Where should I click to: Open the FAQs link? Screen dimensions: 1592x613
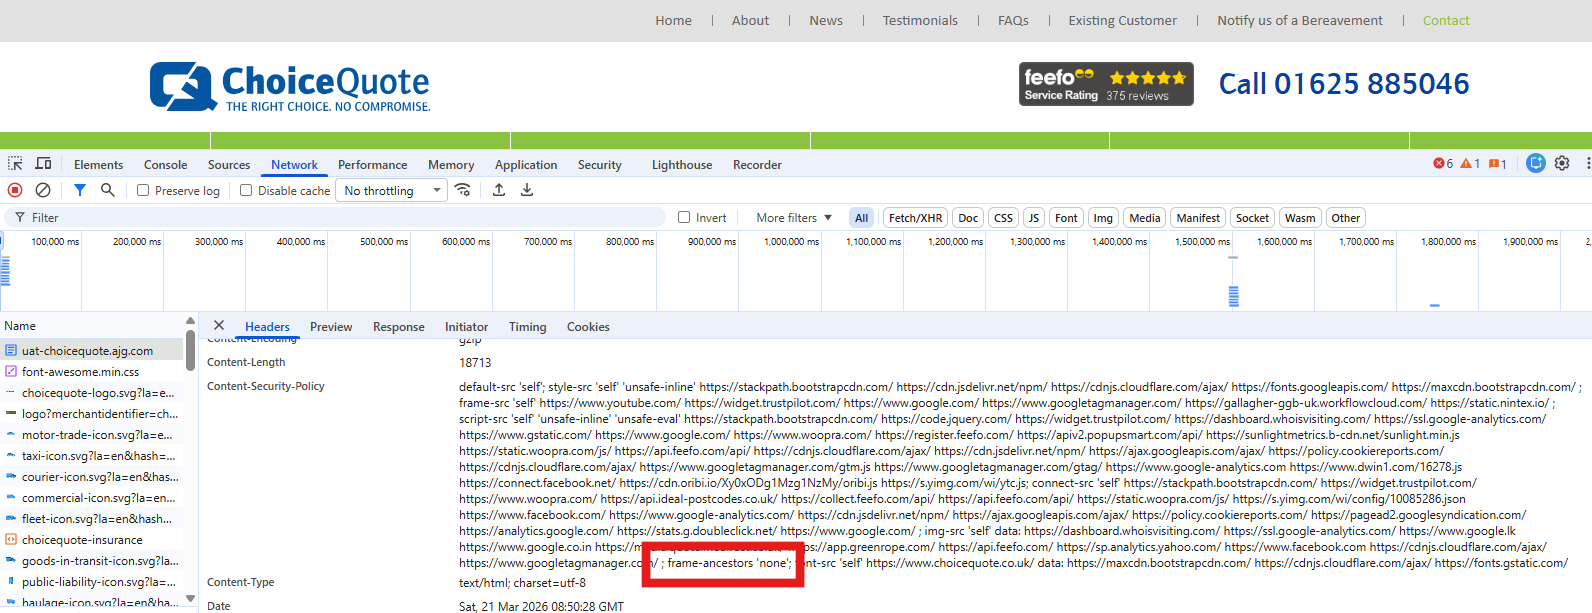(x=1013, y=20)
